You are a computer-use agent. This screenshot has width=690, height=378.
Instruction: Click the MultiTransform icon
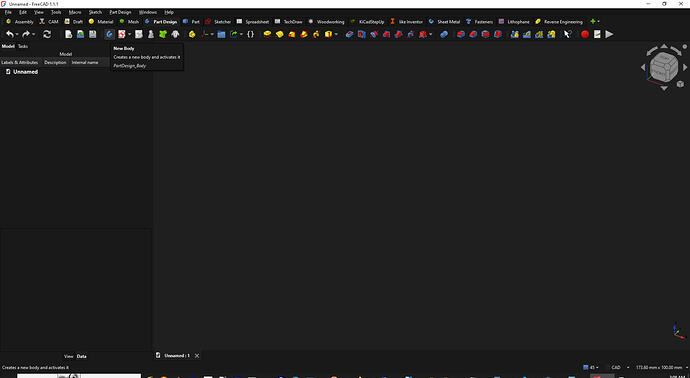pyautogui.click(x=551, y=34)
